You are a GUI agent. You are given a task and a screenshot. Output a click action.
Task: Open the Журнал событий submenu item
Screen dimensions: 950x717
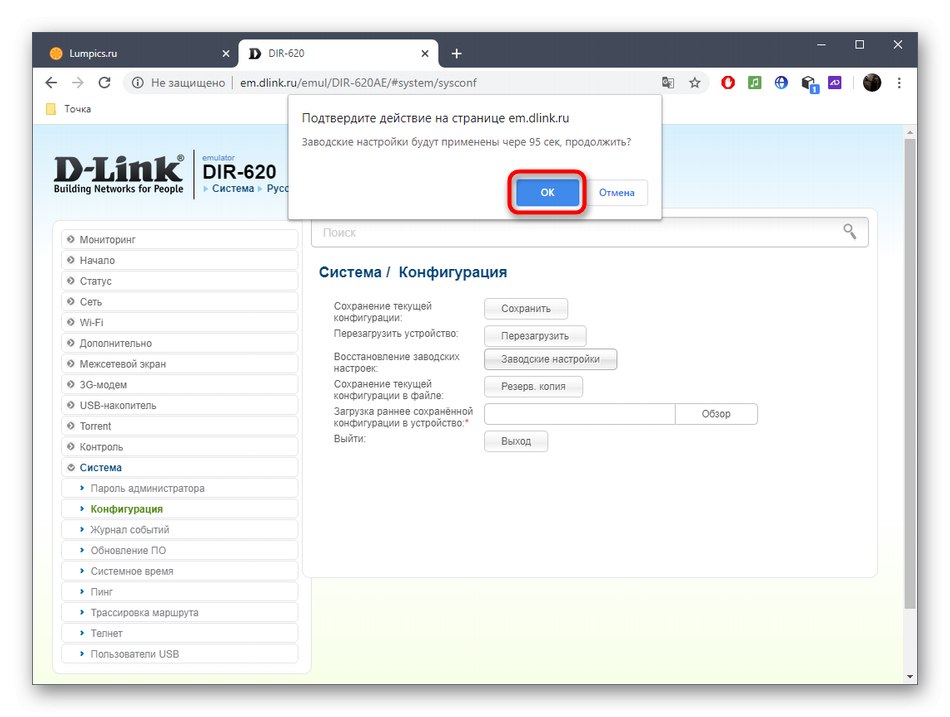coord(179,530)
